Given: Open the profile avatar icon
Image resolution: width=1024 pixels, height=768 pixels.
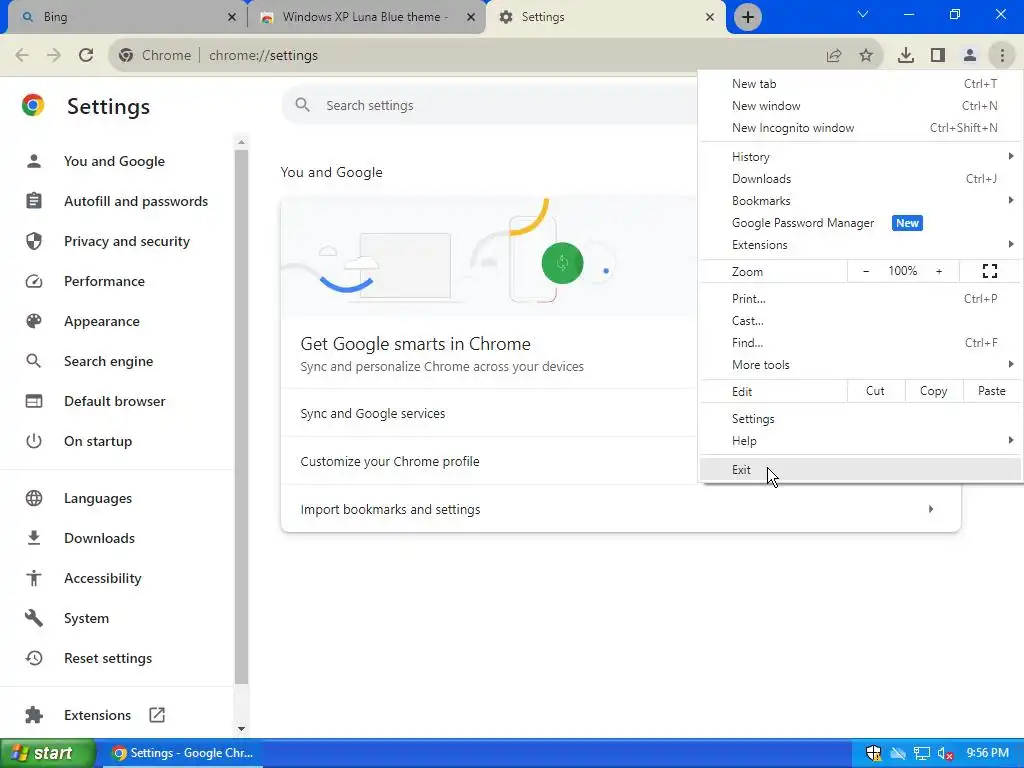Looking at the screenshot, I should coord(970,56).
